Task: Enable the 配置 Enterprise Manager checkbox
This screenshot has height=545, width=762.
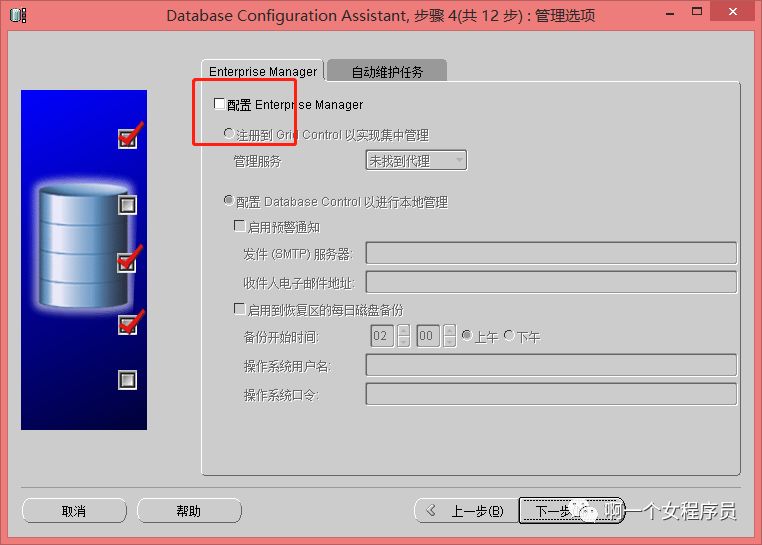Action: coord(219,104)
